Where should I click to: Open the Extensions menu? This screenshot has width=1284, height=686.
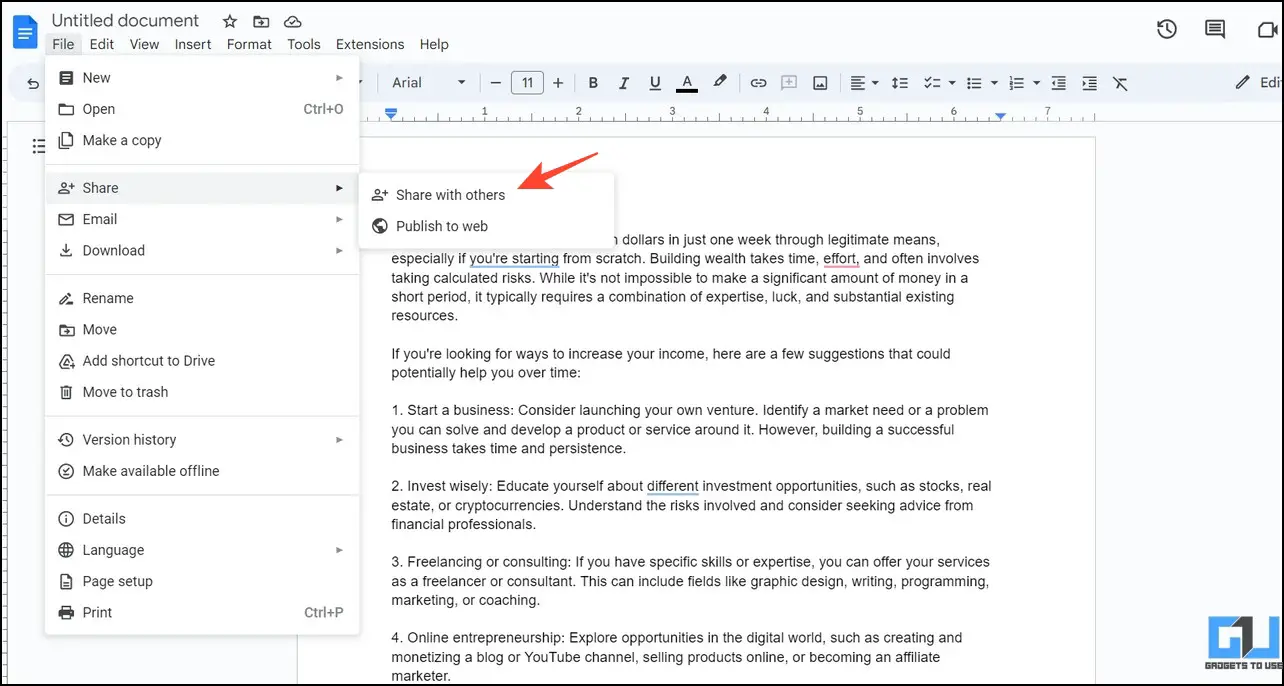click(370, 44)
